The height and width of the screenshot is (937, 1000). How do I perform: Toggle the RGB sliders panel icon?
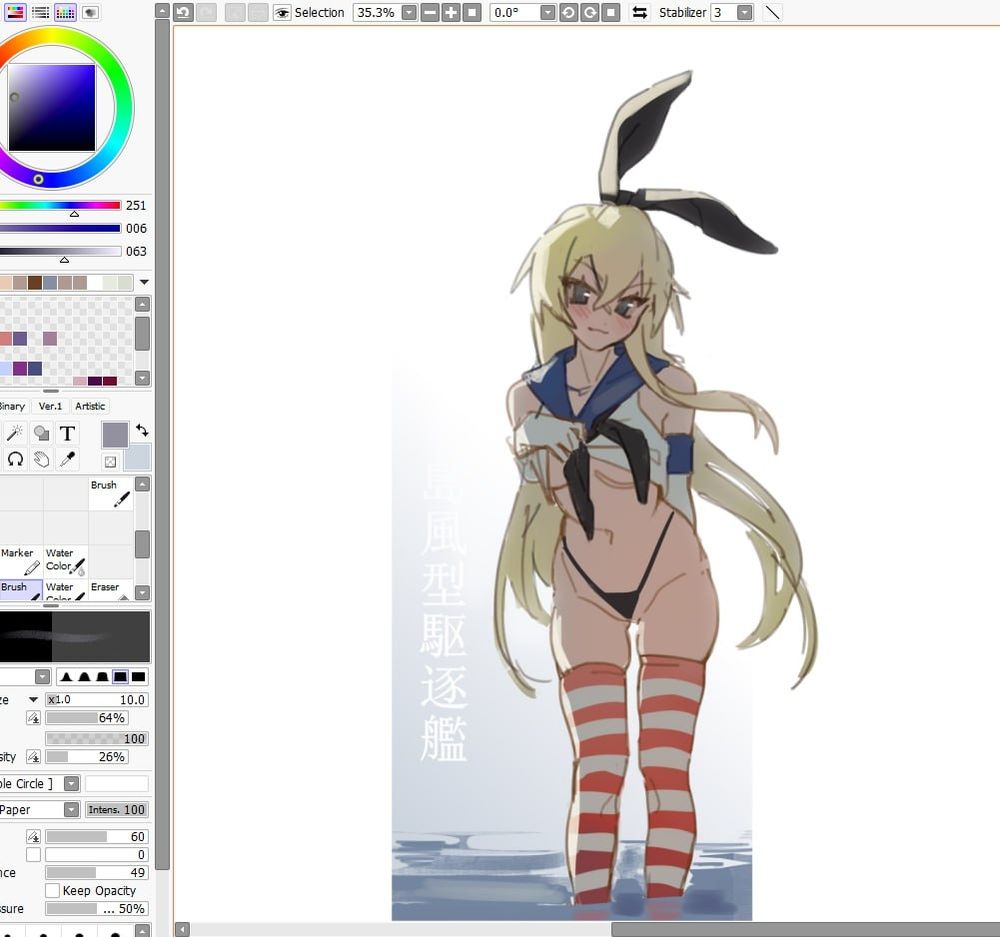pos(15,12)
